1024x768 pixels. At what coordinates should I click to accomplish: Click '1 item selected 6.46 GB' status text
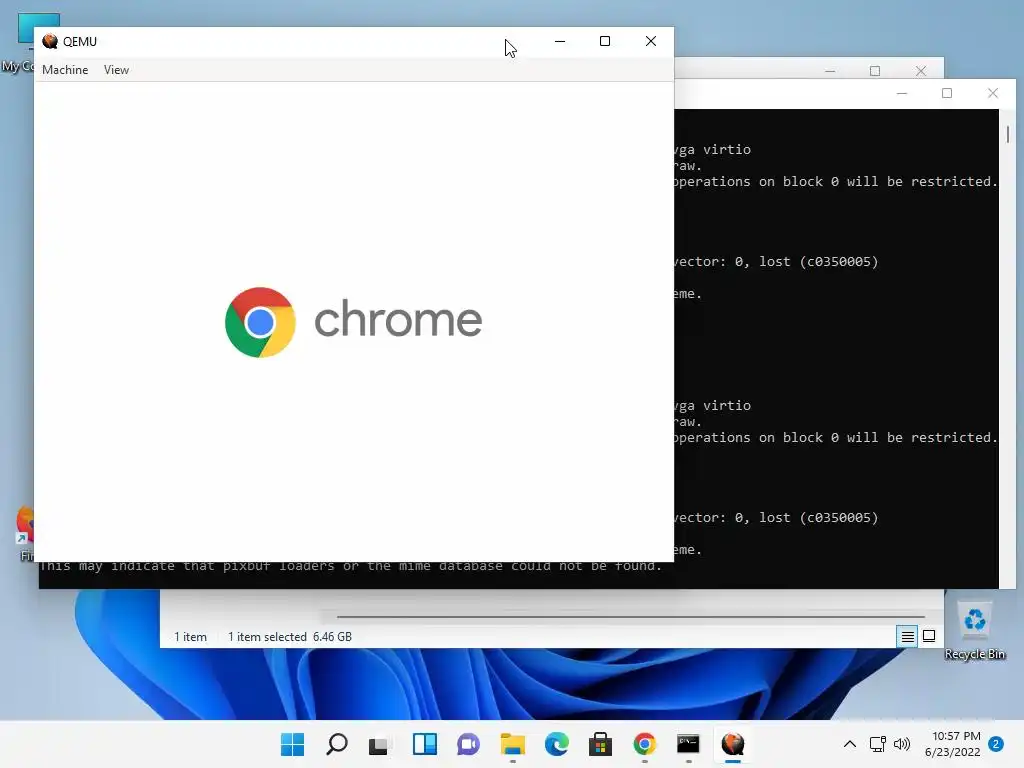click(x=289, y=637)
